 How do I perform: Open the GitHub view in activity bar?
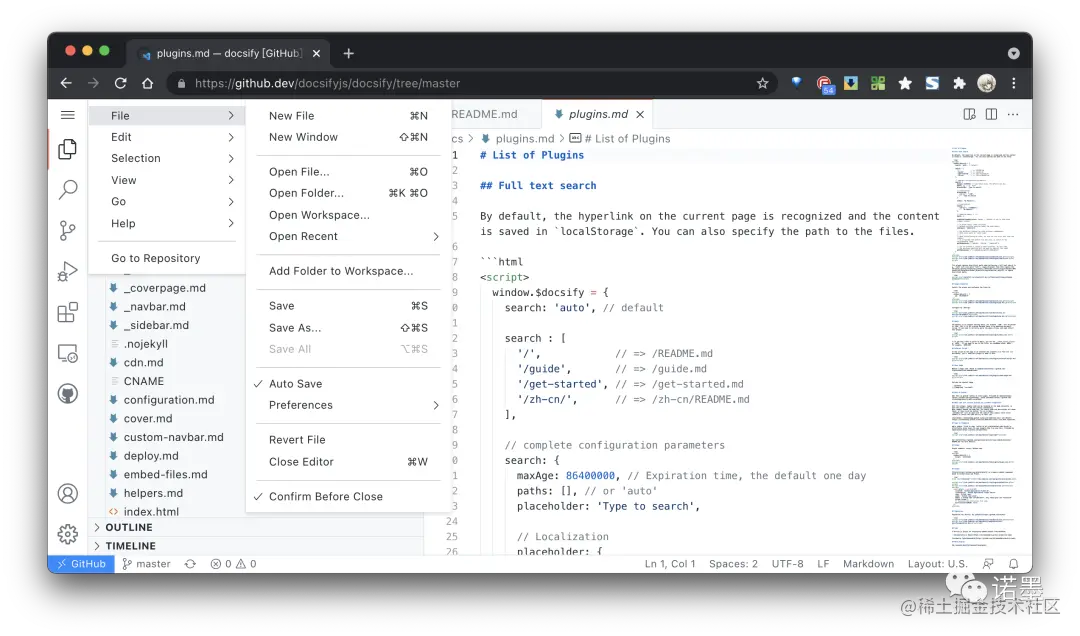(x=68, y=394)
